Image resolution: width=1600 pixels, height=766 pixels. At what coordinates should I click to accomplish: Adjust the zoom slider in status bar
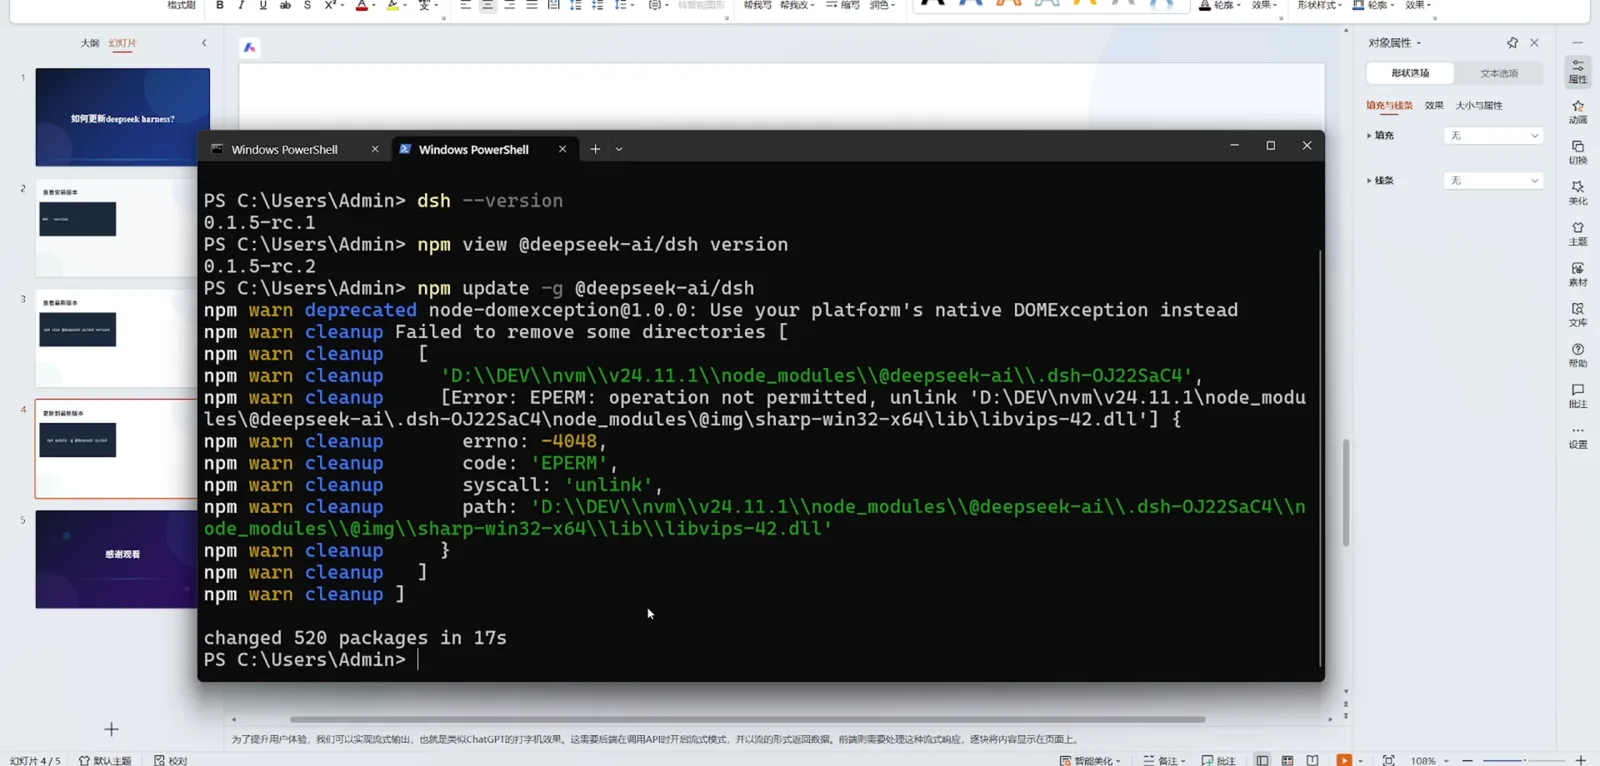click(x=1524, y=760)
